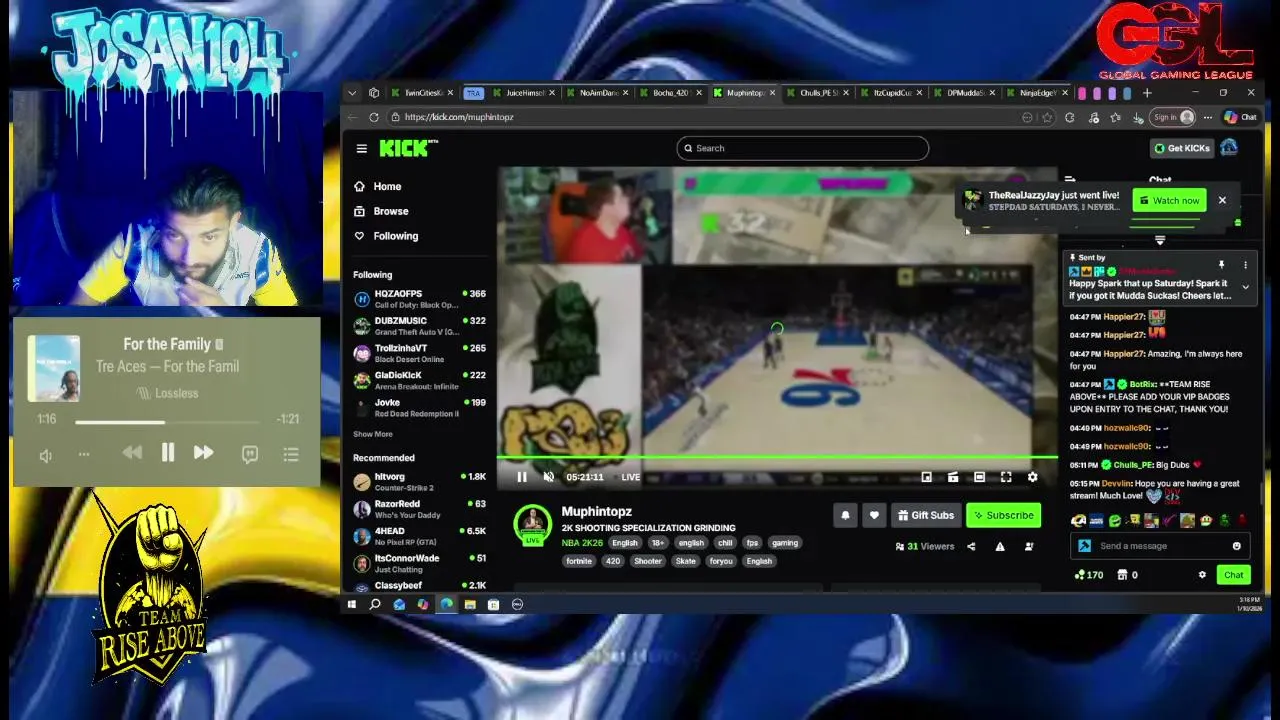Open the channel points 170 icon
The height and width of the screenshot is (720, 1280).
click(x=1088, y=575)
